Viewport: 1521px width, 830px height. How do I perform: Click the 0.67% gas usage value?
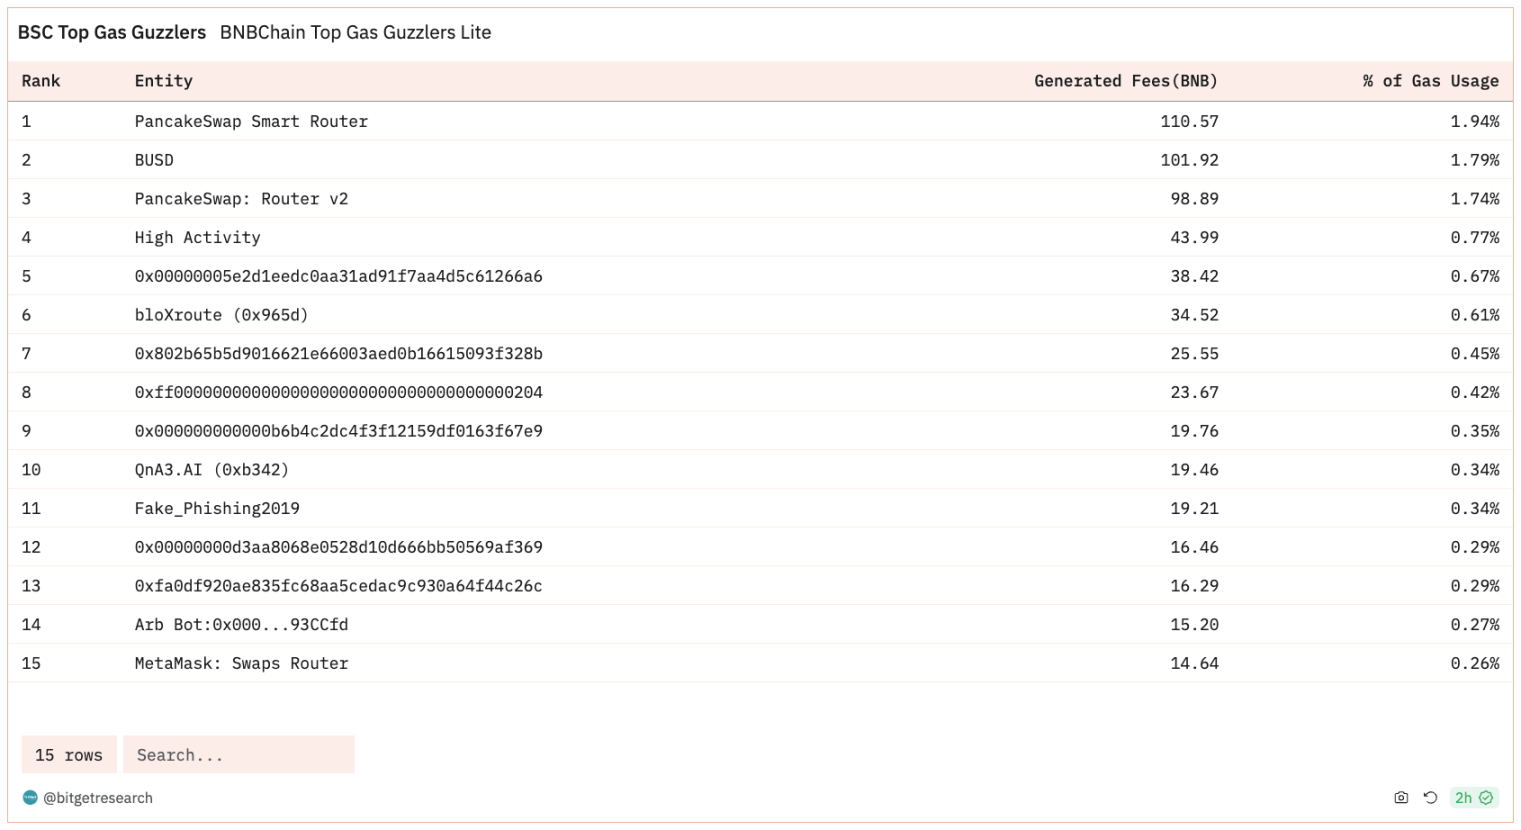(1475, 276)
